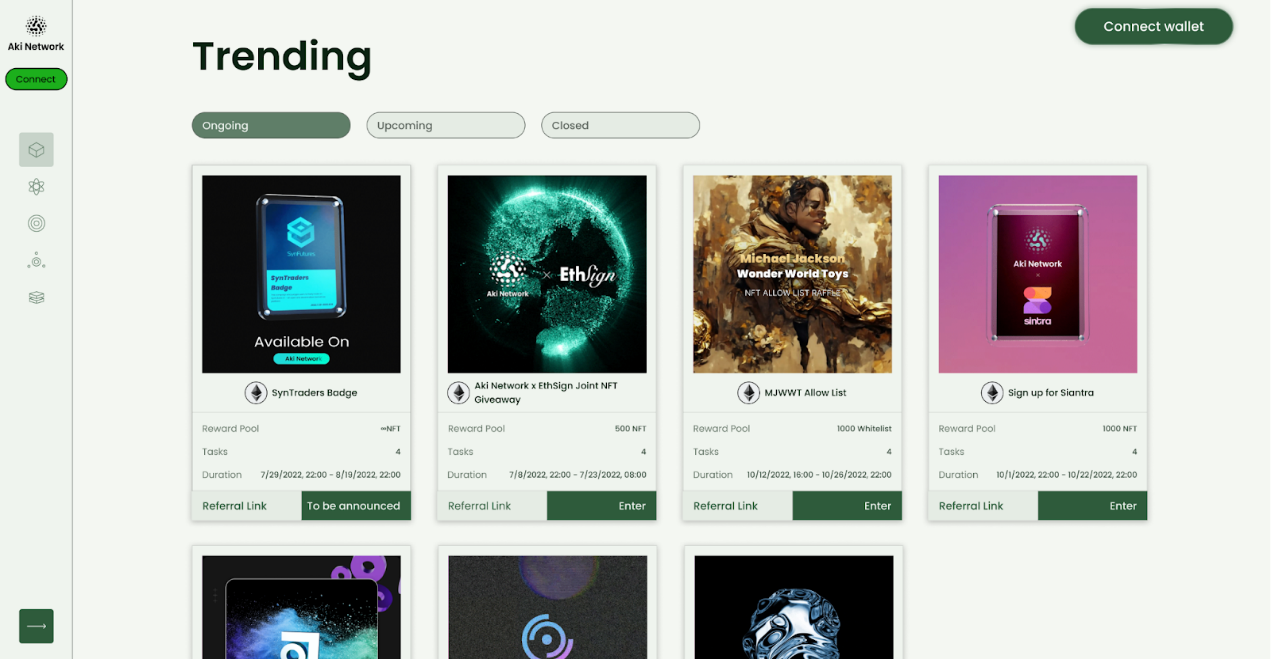Viewport: 1271px width, 659px height.
Task: Click the green Connect button in sidebar
Action: 36,79
